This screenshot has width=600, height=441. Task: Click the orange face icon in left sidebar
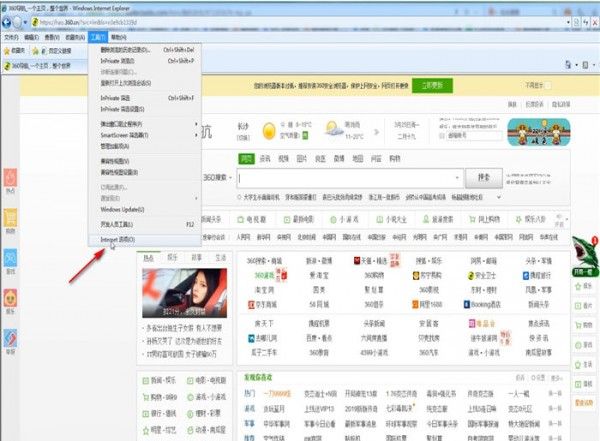point(10,298)
